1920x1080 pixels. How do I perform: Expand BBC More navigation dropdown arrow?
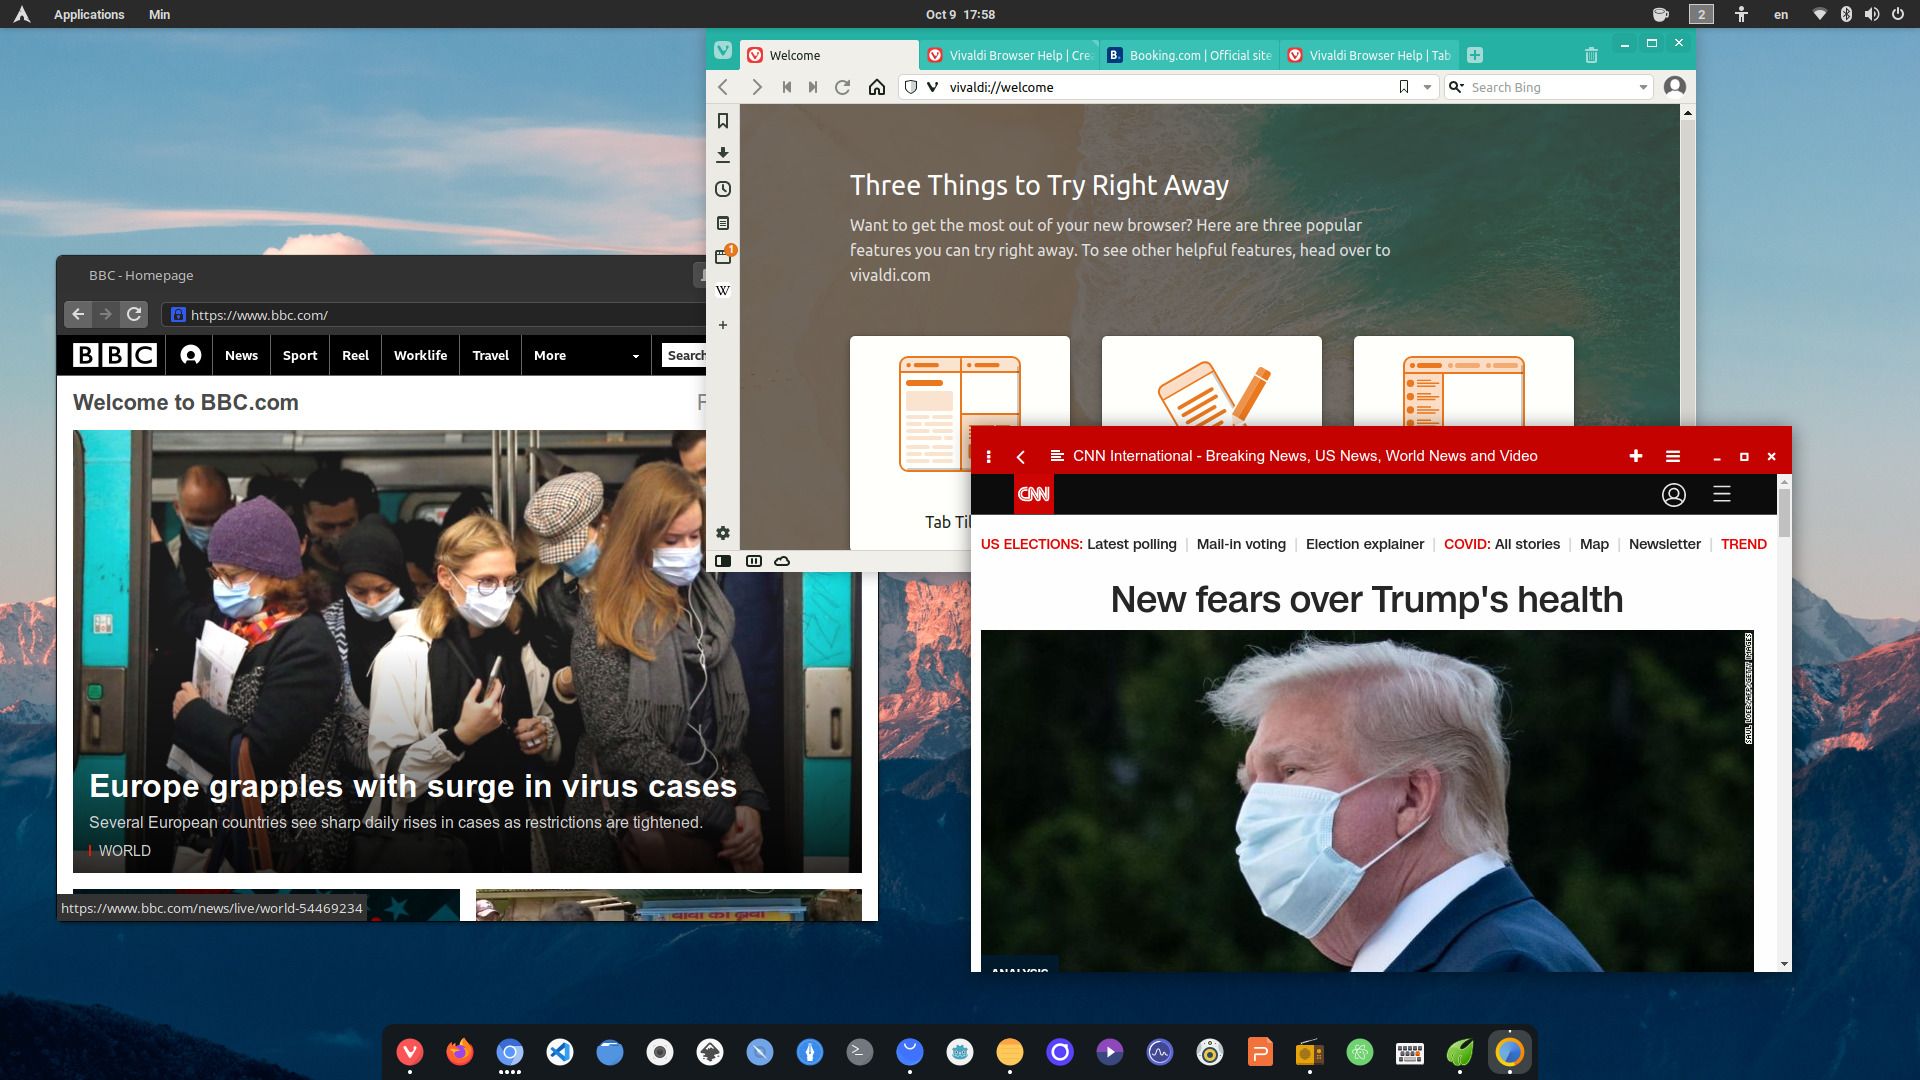tap(635, 356)
